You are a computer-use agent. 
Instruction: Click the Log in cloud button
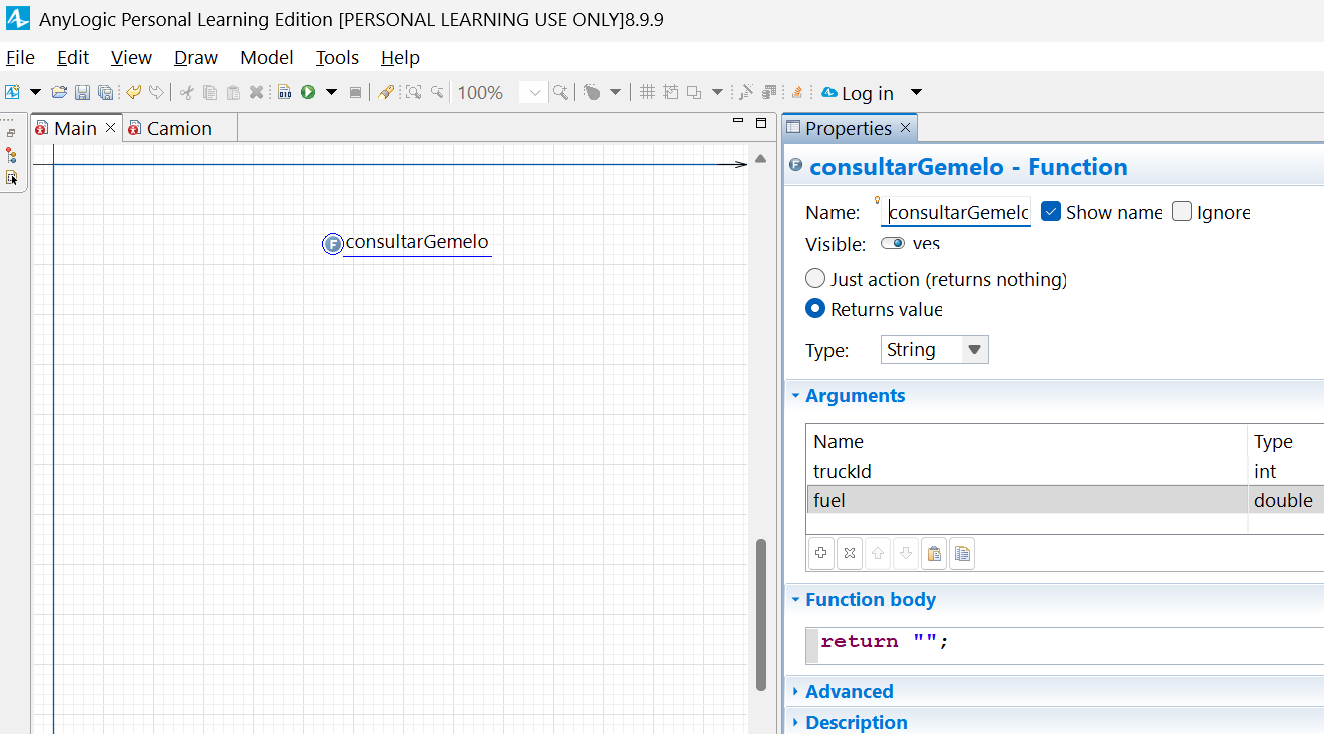pyautogui.click(x=858, y=93)
